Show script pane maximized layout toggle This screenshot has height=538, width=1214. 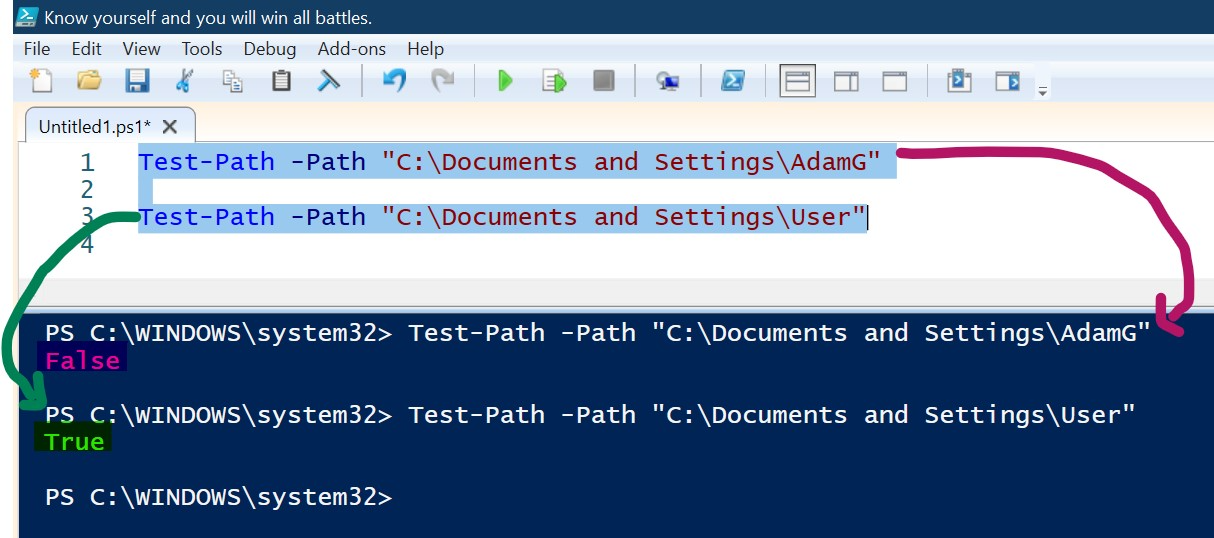894,81
